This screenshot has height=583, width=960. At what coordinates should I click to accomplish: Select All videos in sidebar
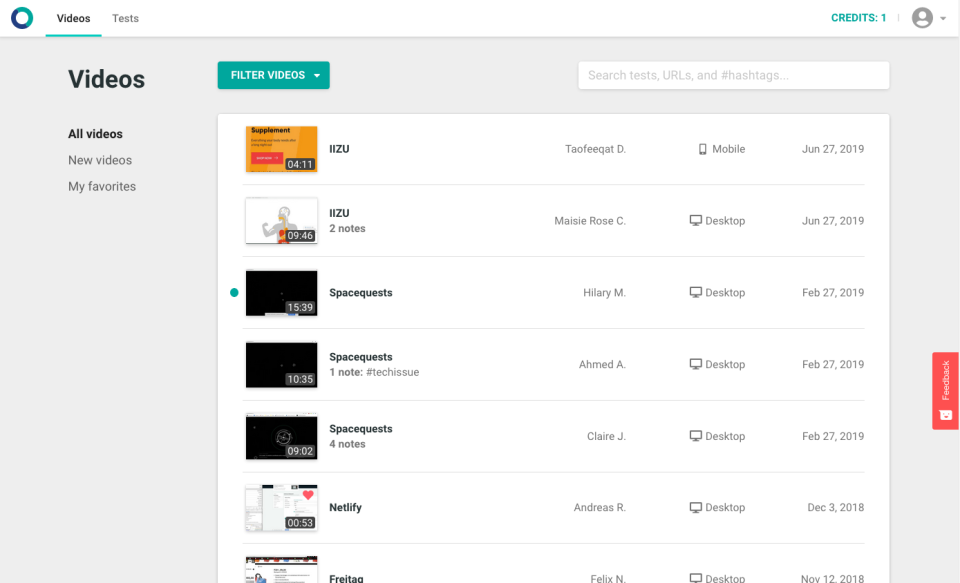[x=95, y=134]
